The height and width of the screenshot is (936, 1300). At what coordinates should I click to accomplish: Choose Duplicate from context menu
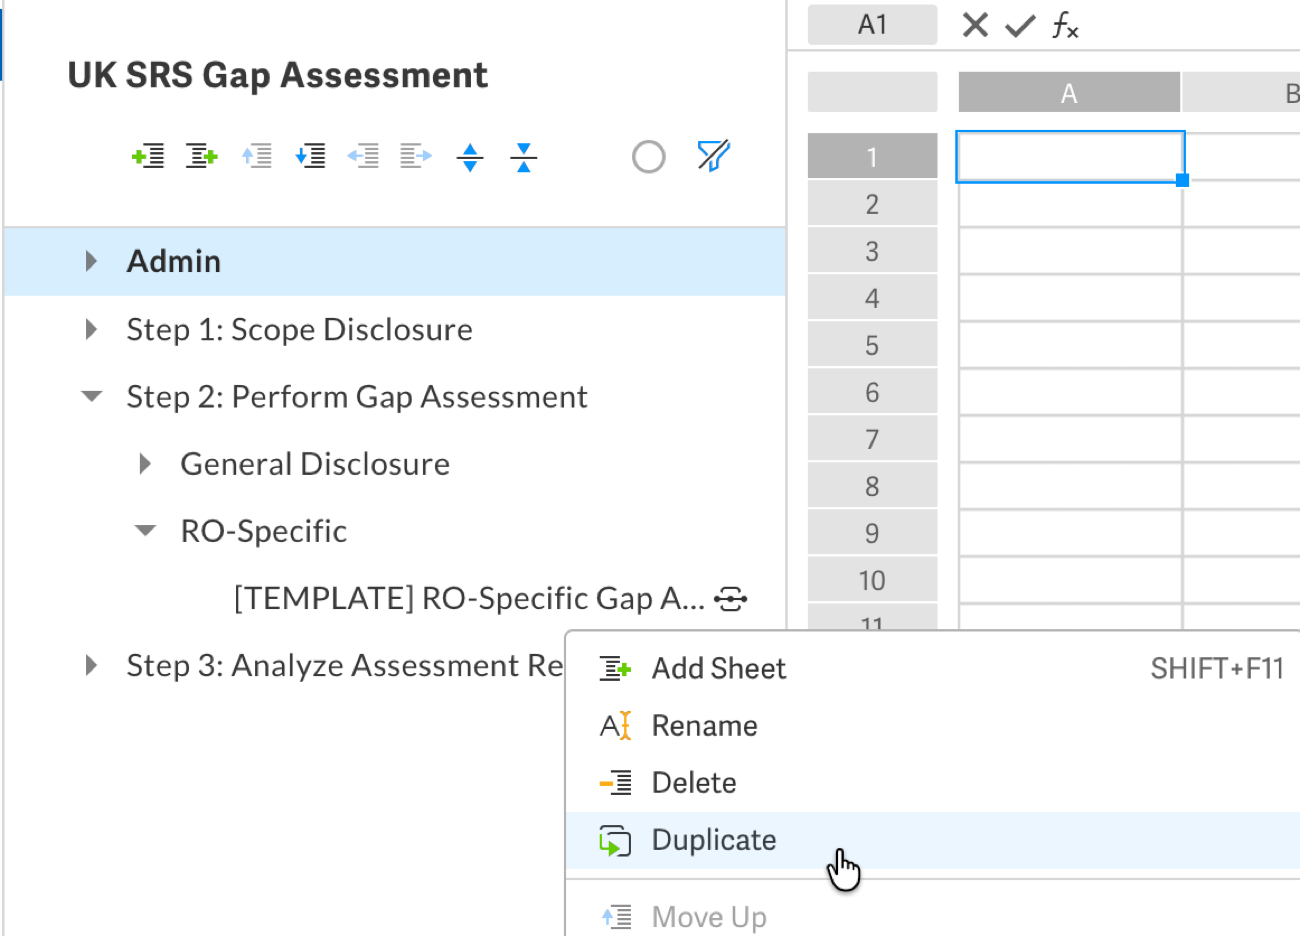pos(933,840)
